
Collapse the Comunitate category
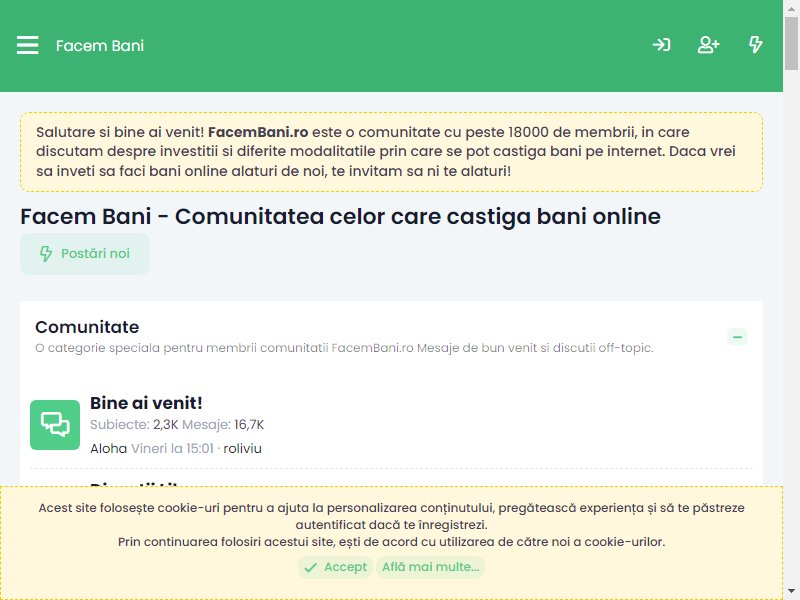[737, 337]
